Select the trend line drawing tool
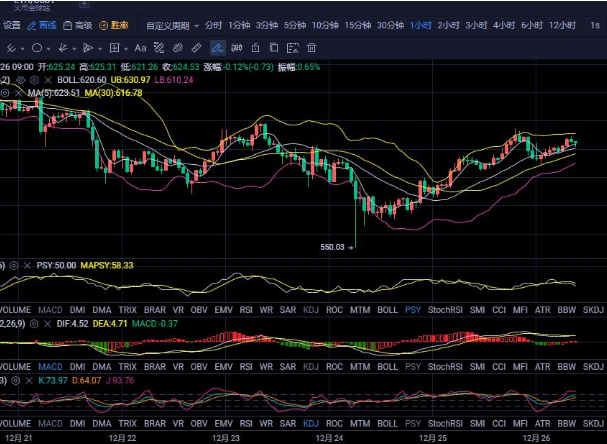 pos(10,47)
